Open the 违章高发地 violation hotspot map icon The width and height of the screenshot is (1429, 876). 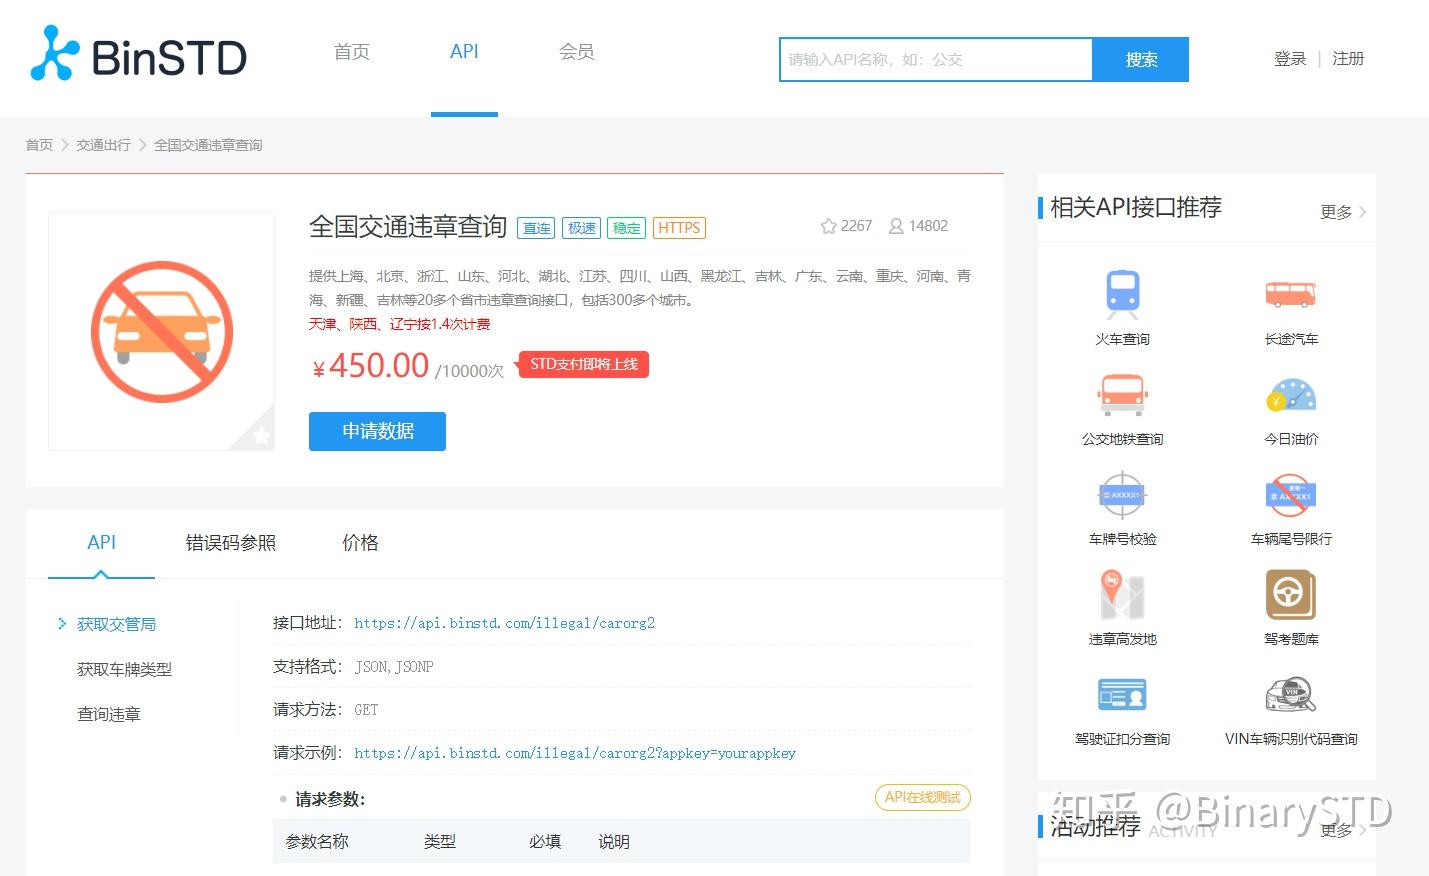1121,595
